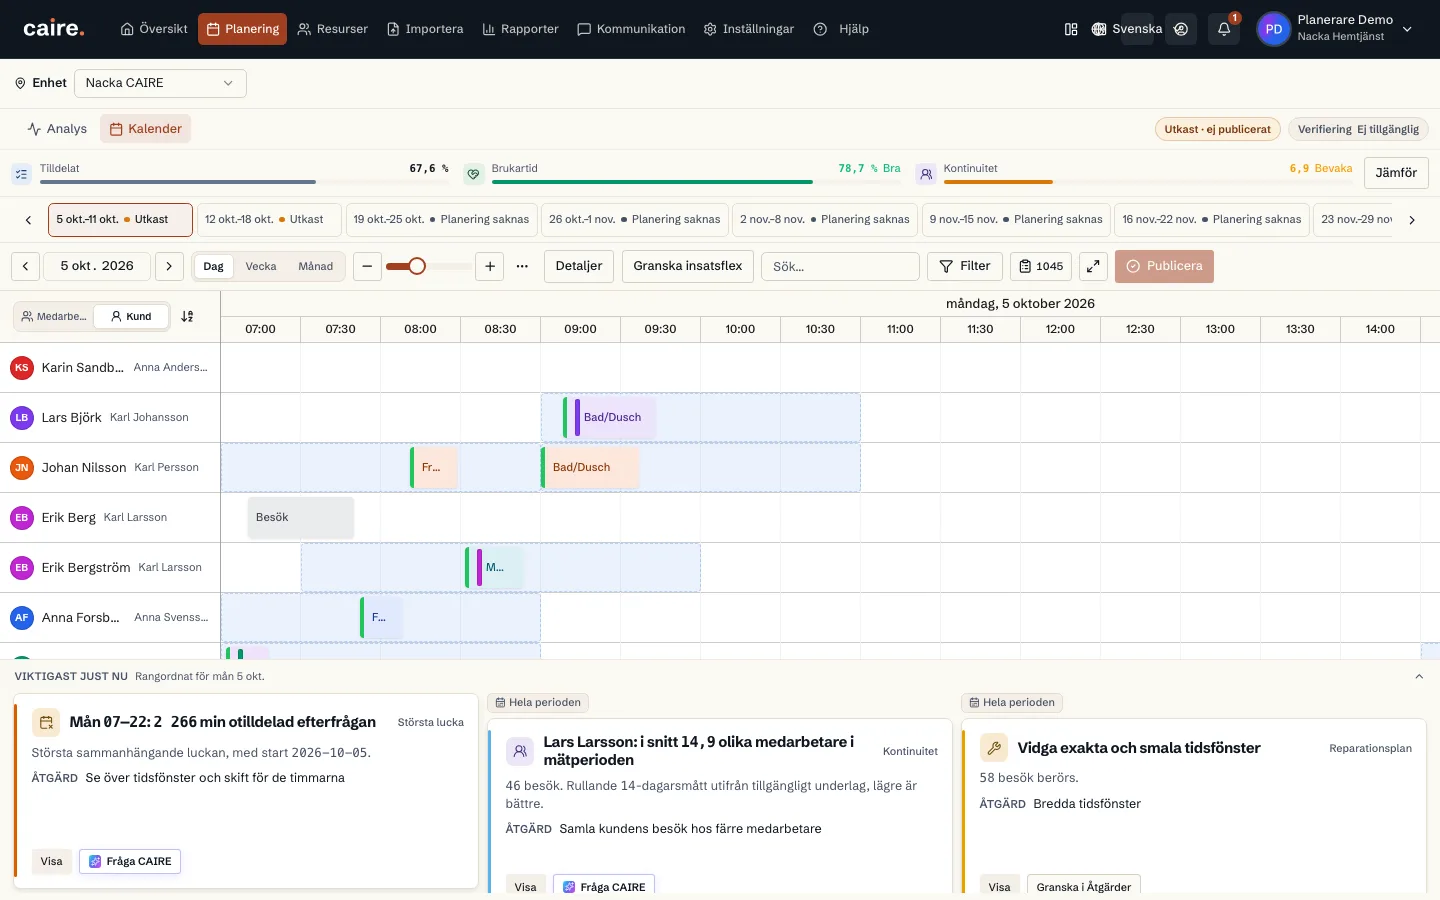The image size is (1440, 900).
Task: Click the Tilldelat progress bar
Action: 244,182
